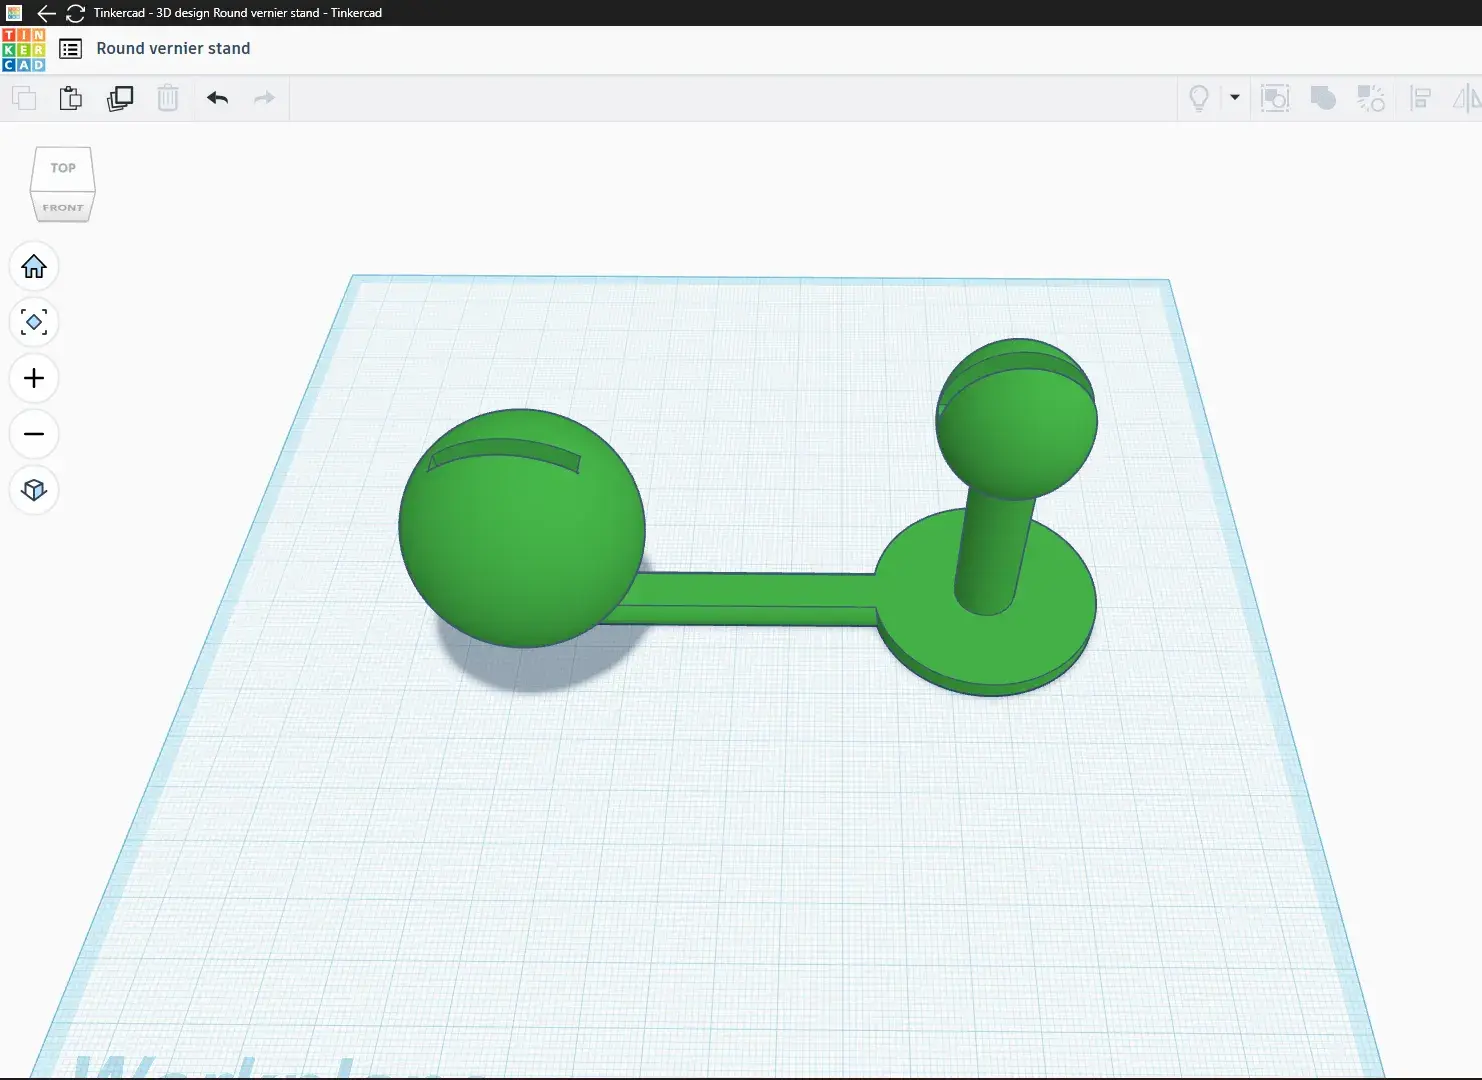Toggle the show all lightbulb icon
The image size is (1482, 1080).
[x=1199, y=98]
